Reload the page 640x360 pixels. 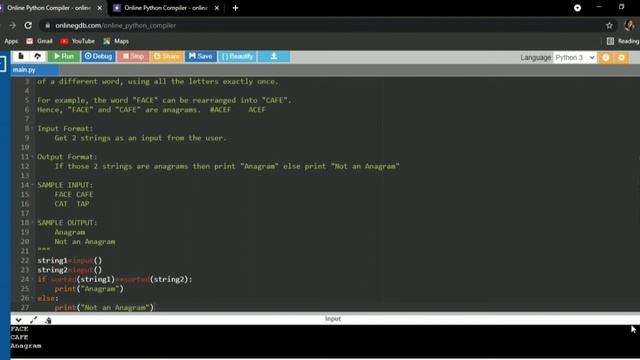point(28,25)
